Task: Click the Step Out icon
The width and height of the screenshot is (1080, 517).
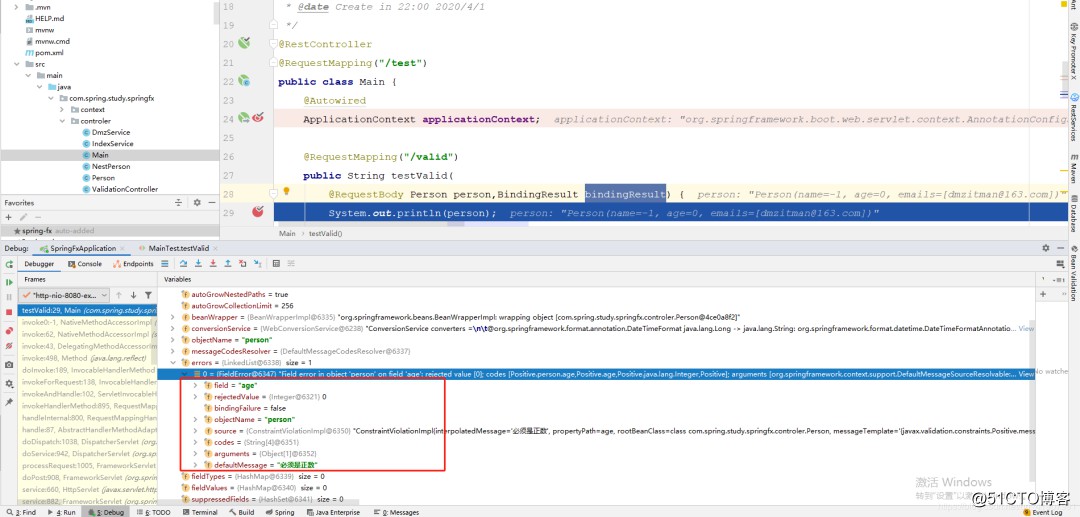Action: [x=227, y=264]
